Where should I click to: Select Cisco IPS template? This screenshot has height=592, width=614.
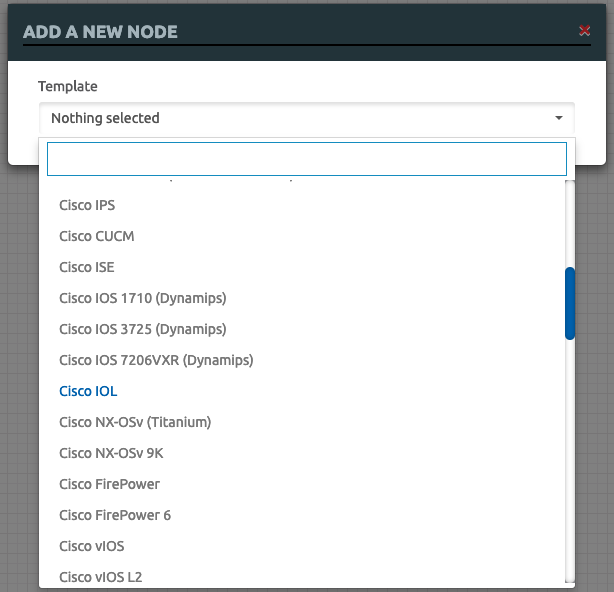[302, 205]
